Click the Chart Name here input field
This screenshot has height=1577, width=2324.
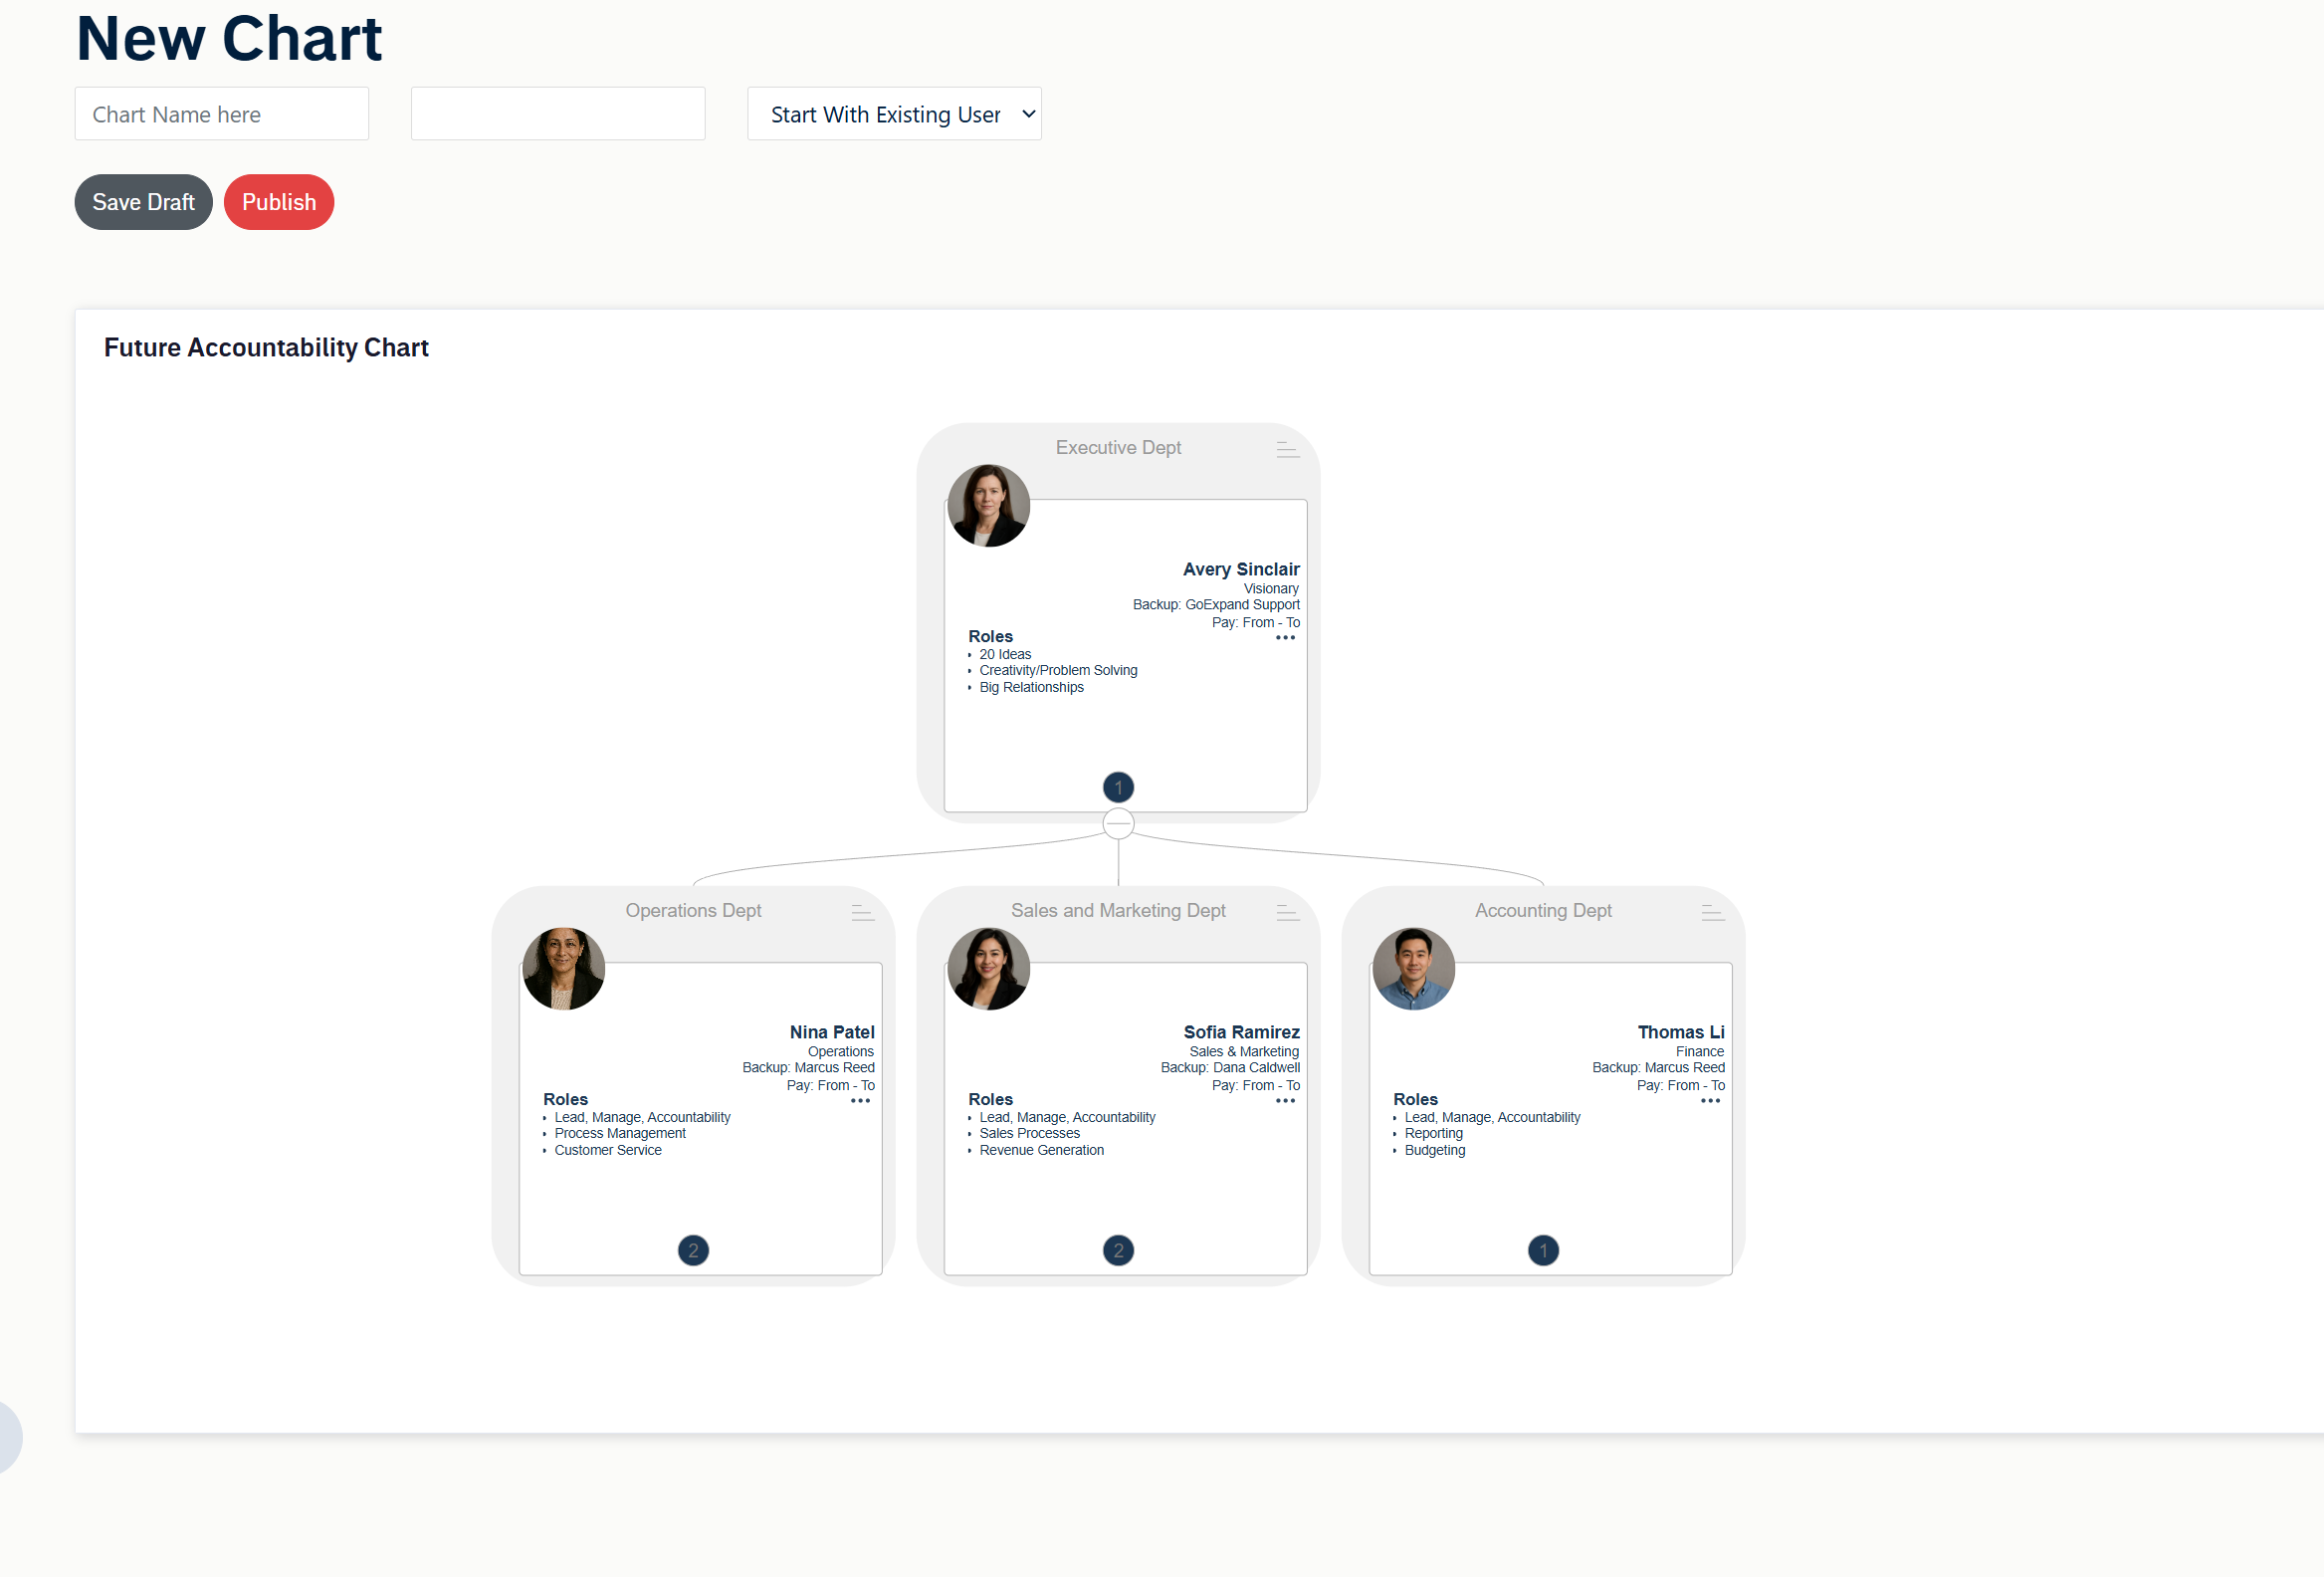(221, 113)
